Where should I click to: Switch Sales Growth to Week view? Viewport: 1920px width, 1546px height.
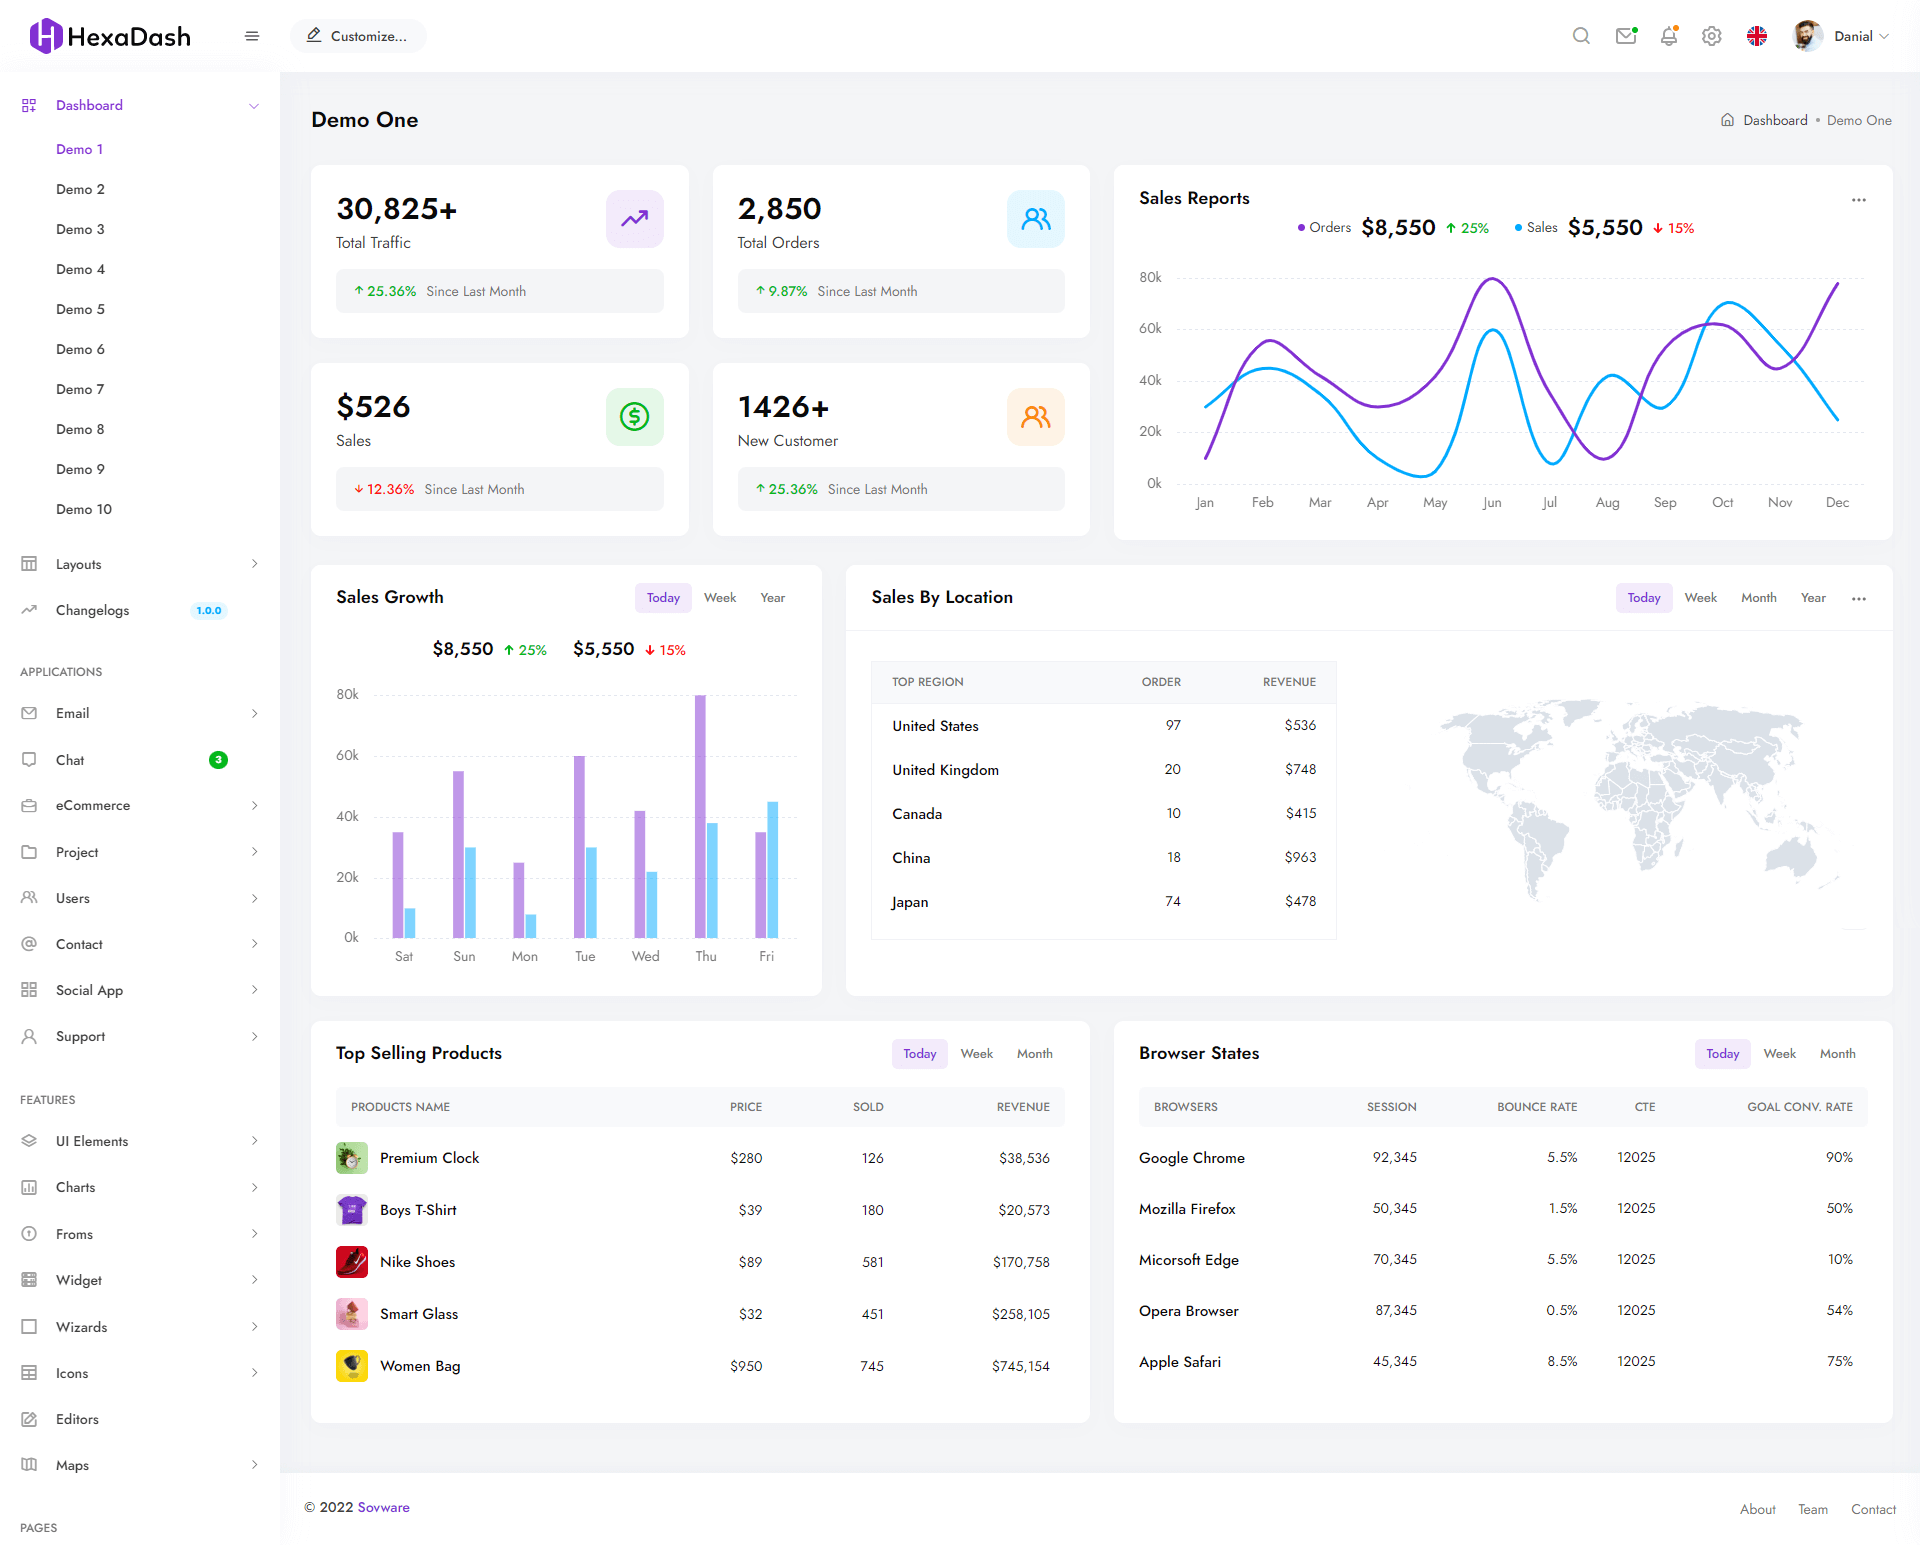coord(719,597)
